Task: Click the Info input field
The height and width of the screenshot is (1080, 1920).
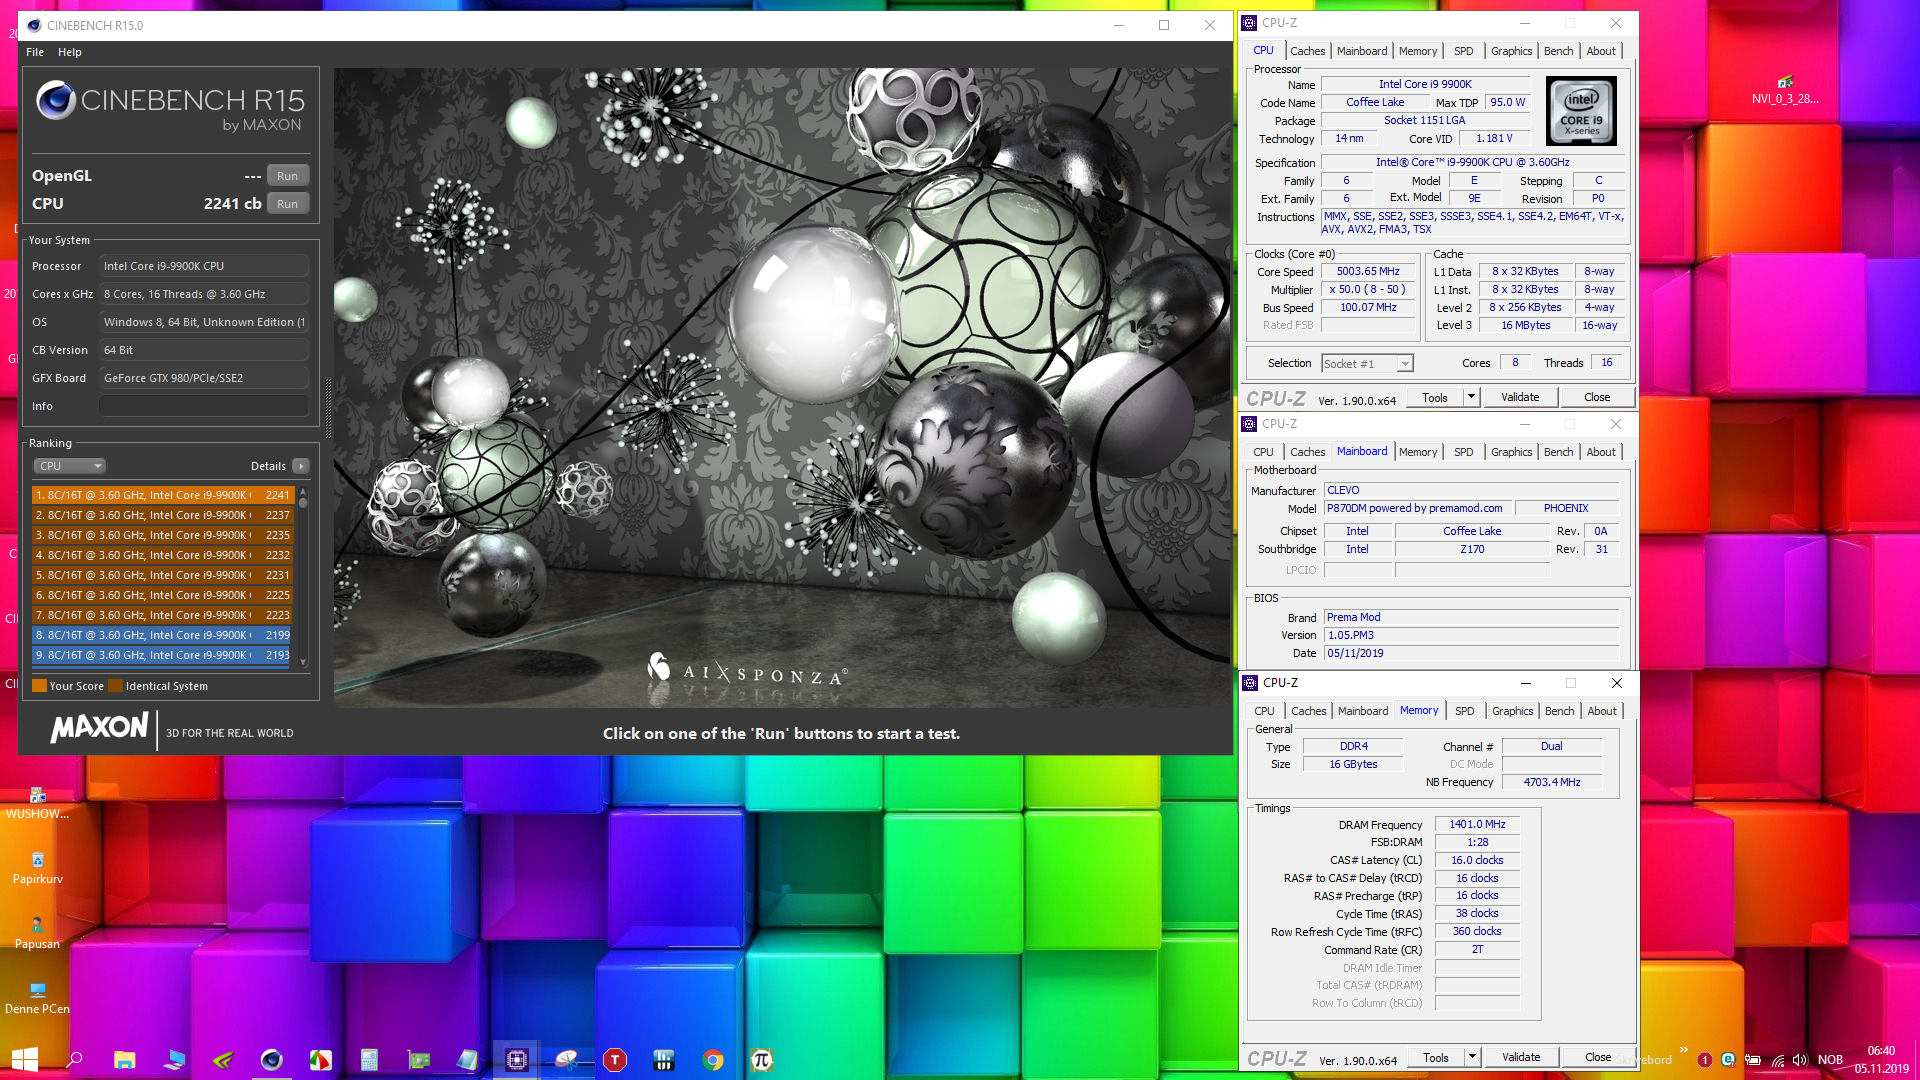Action: [x=204, y=406]
